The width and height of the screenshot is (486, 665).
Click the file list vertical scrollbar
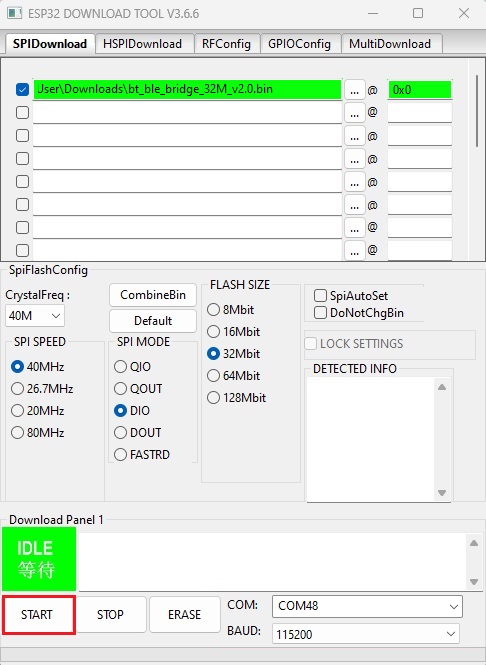click(477, 111)
